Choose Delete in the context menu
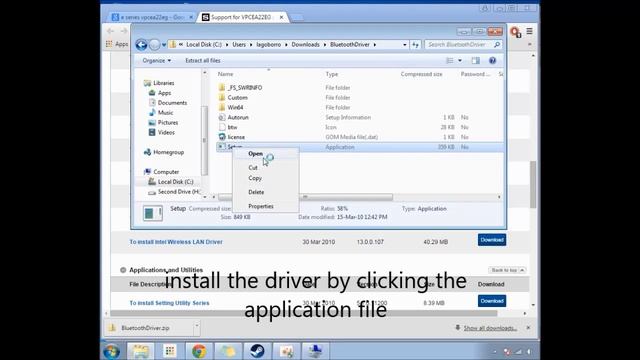Image resolution: width=640 pixels, height=360 pixels. tap(256, 192)
